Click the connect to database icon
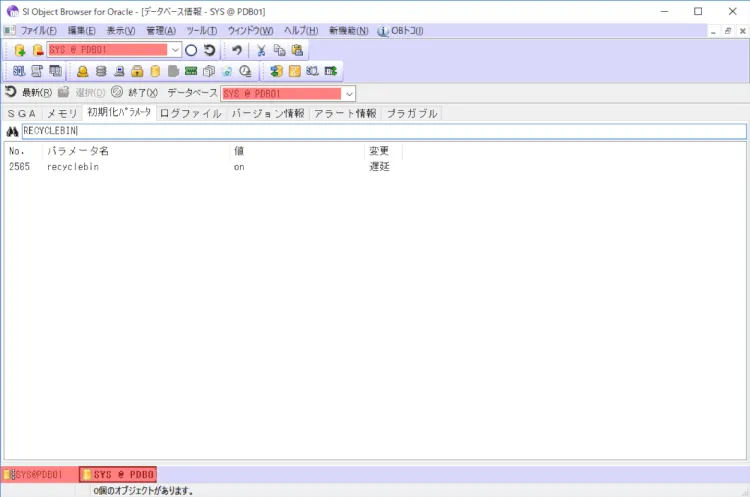 (20, 50)
